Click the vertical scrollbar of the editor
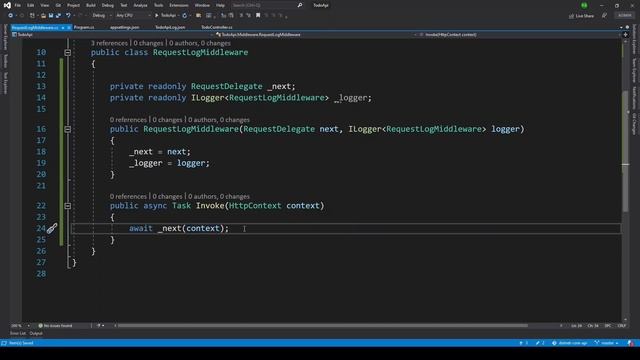Image resolution: width=640 pixels, height=360 pixels. click(625, 151)
